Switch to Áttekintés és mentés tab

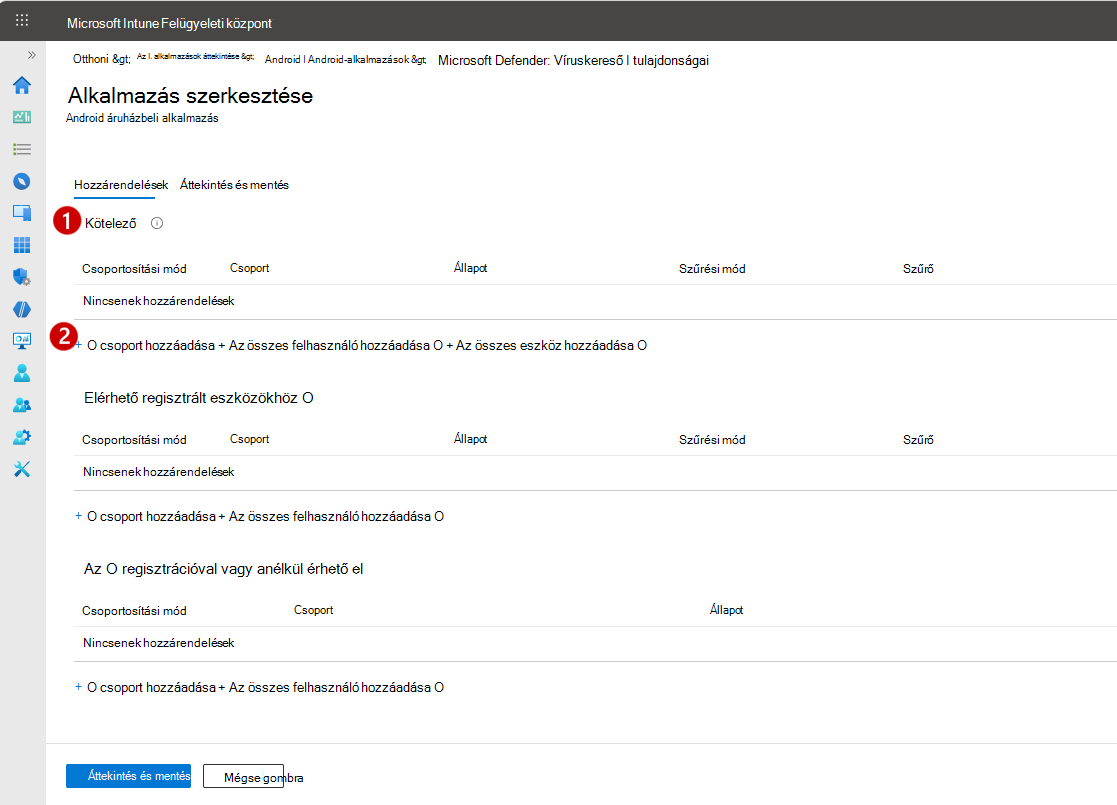(x=234, y=185)
